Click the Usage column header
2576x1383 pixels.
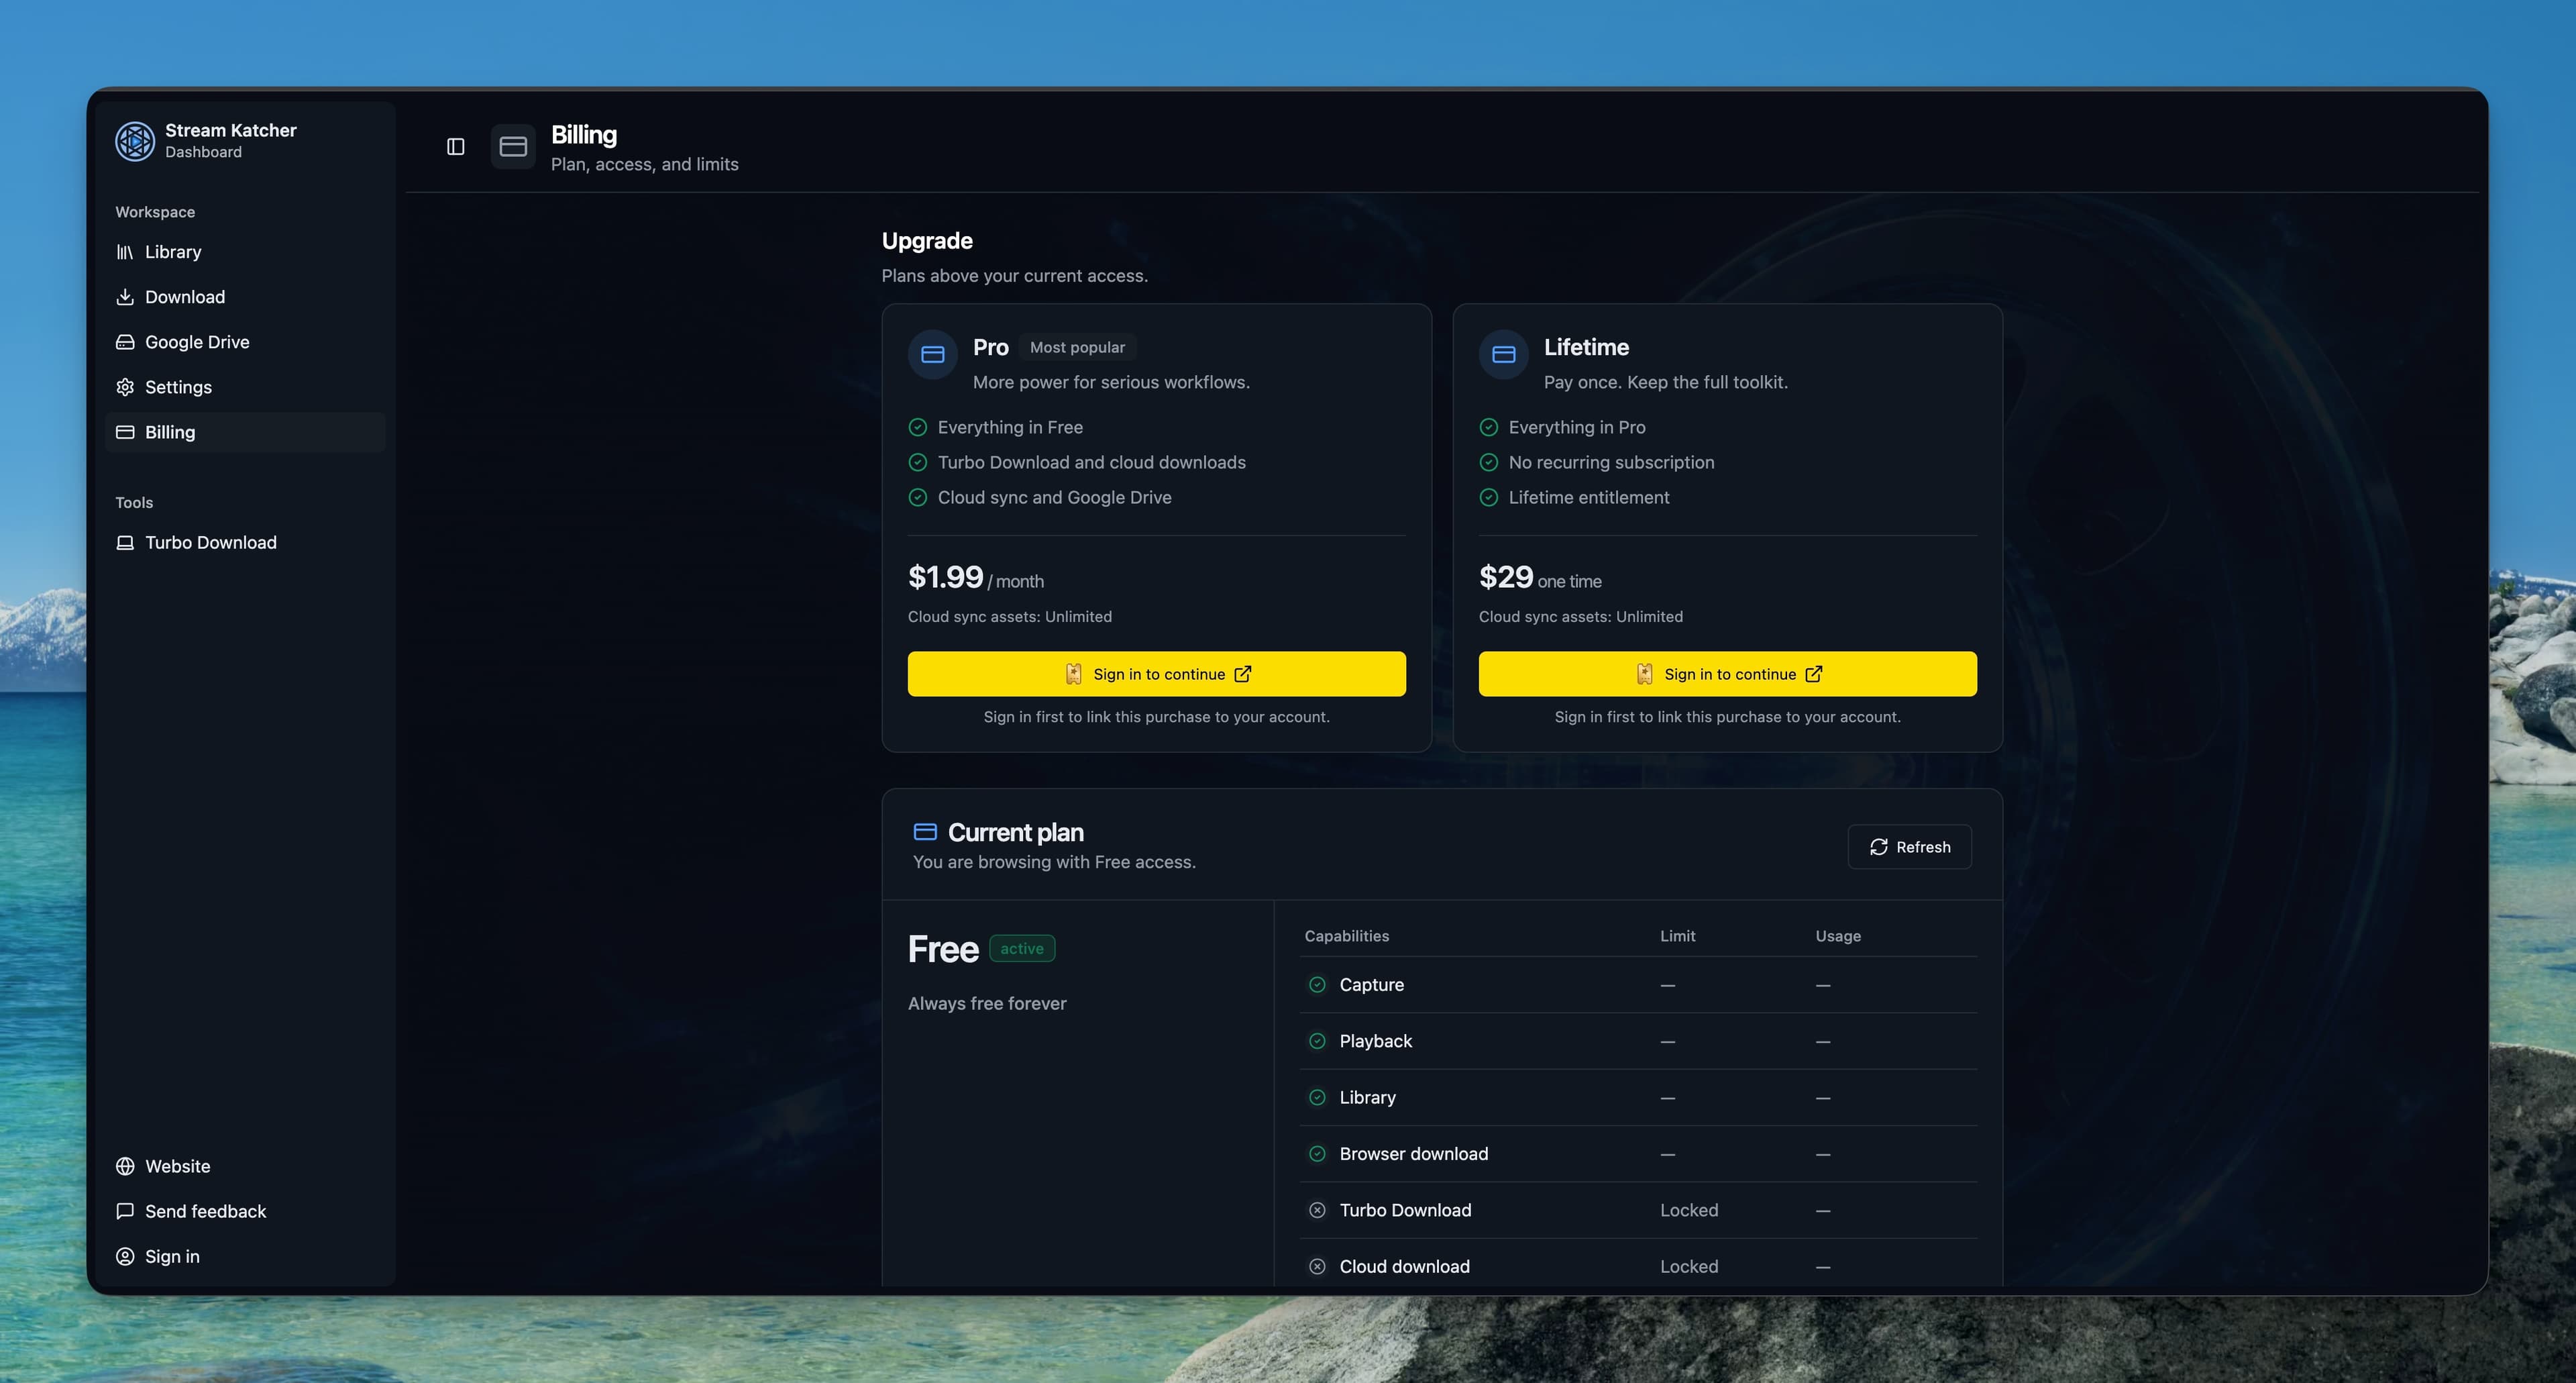(x=1838, y=937)
